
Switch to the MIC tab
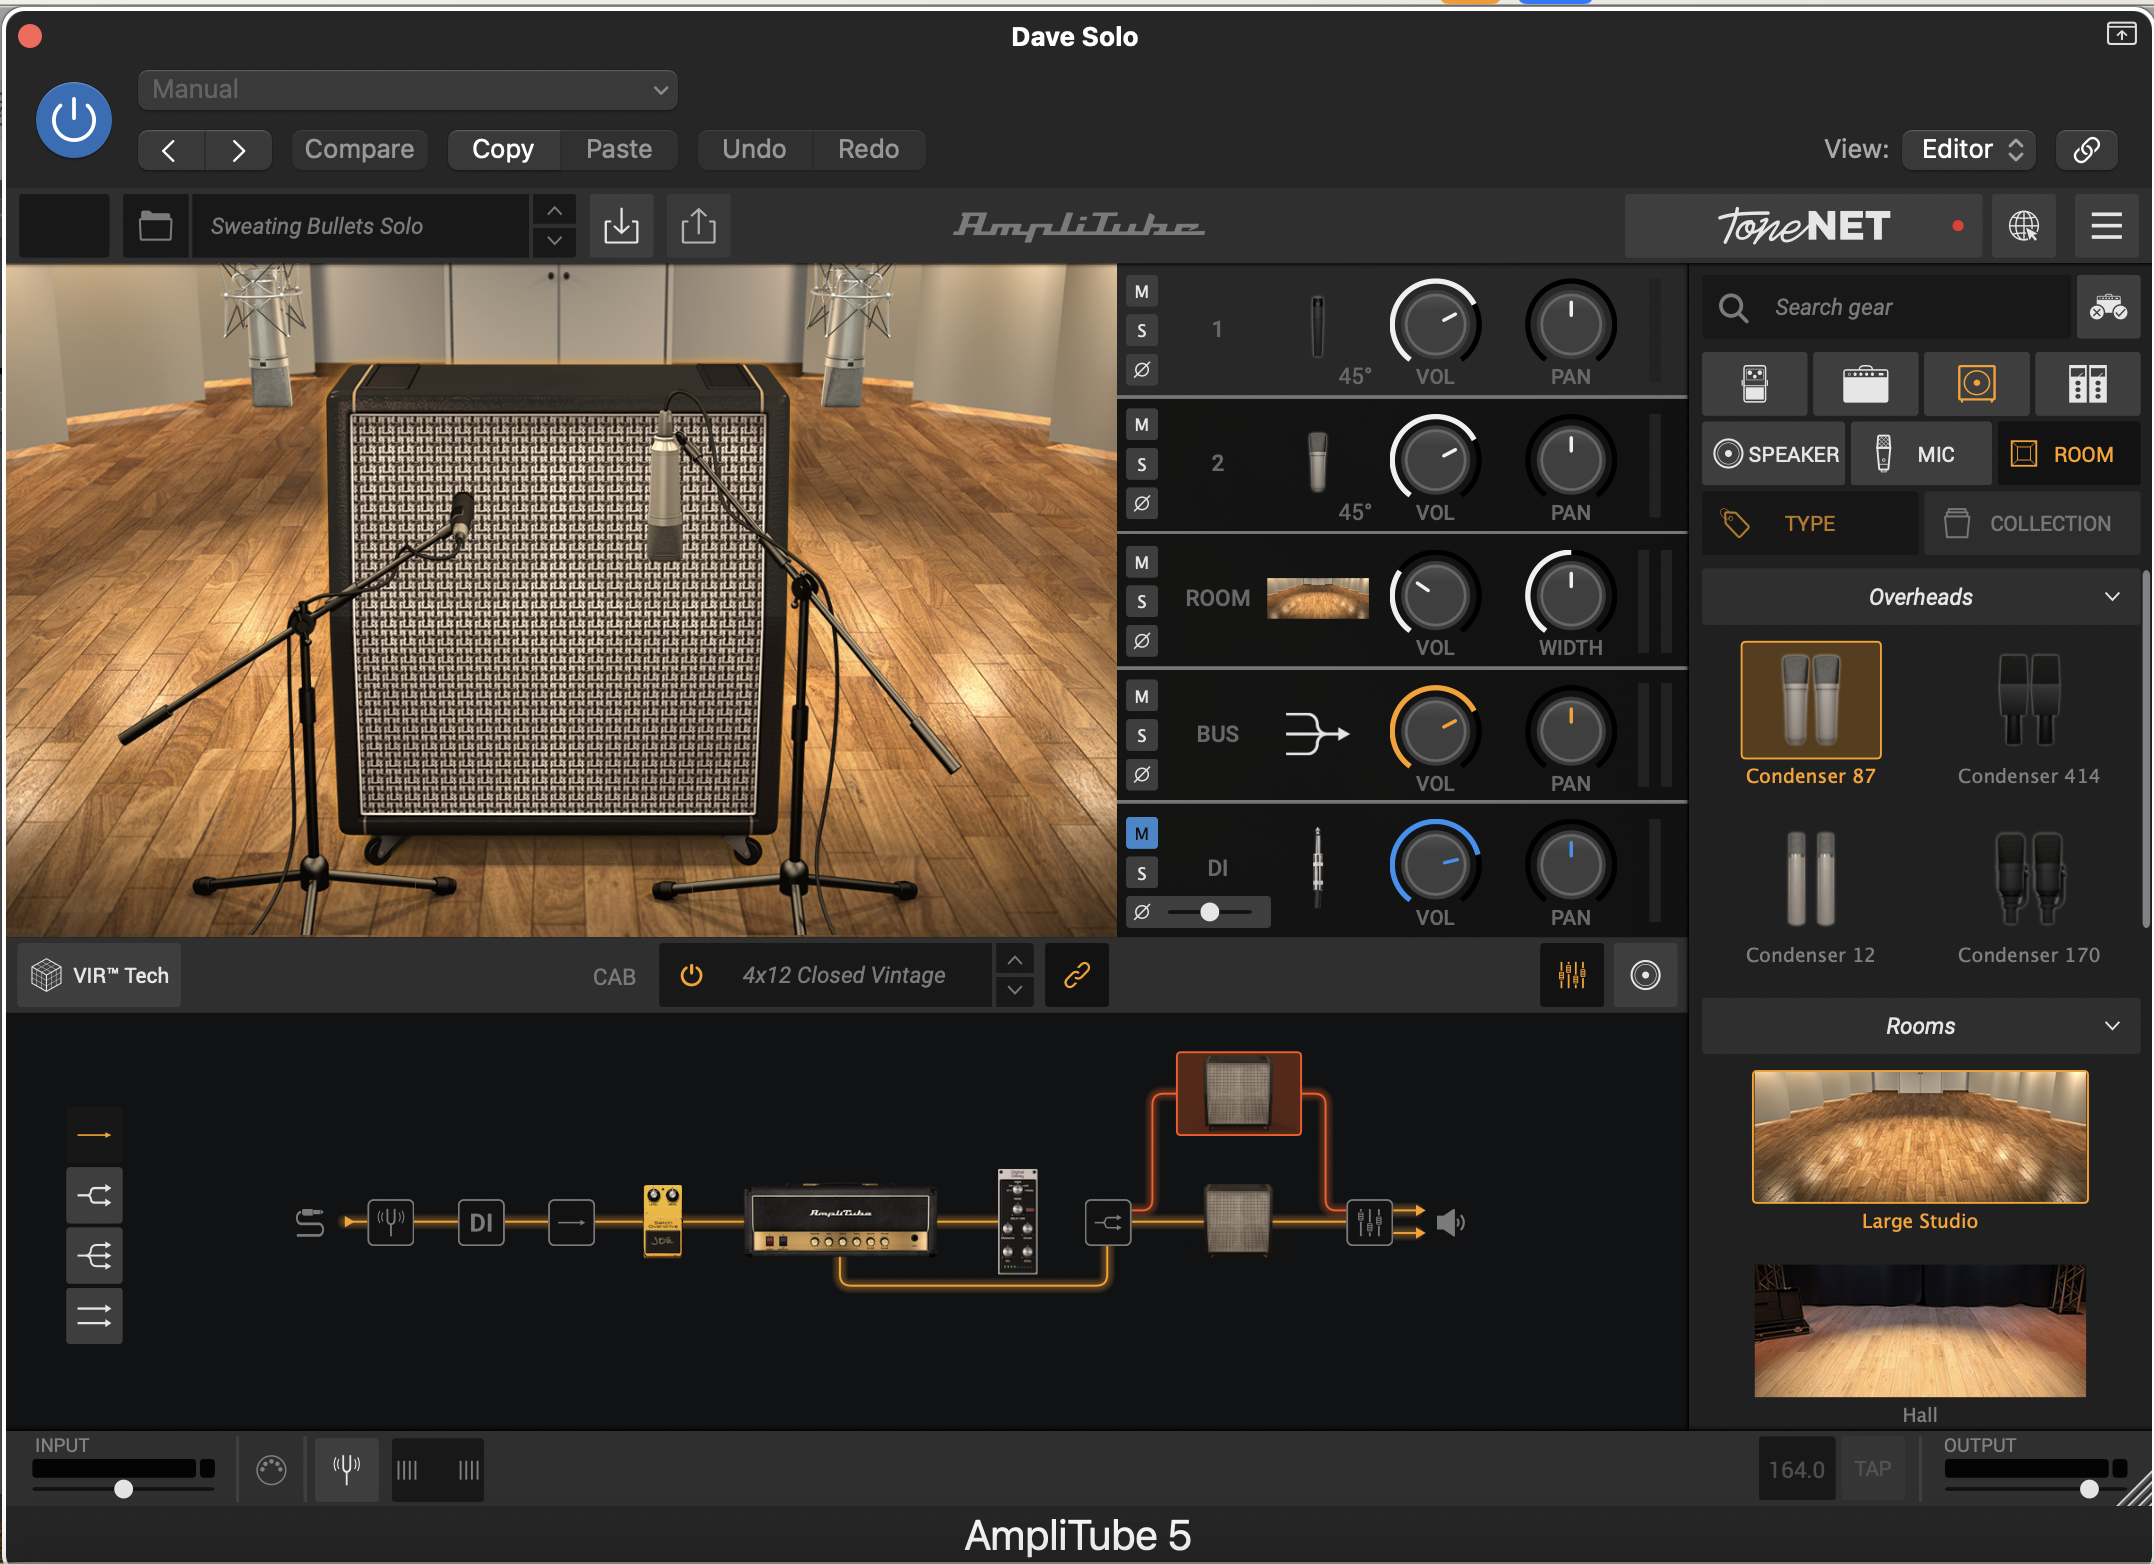point(1920,454)
